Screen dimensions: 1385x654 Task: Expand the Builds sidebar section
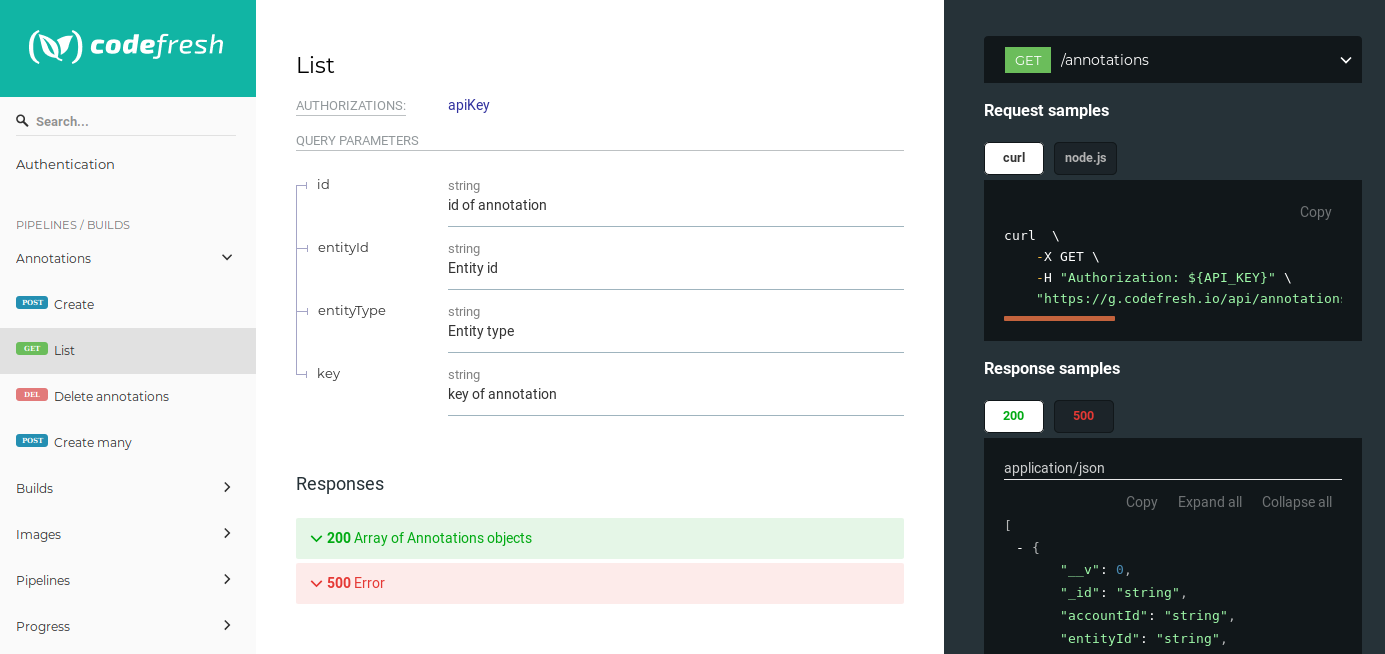(x=227, y=488)
